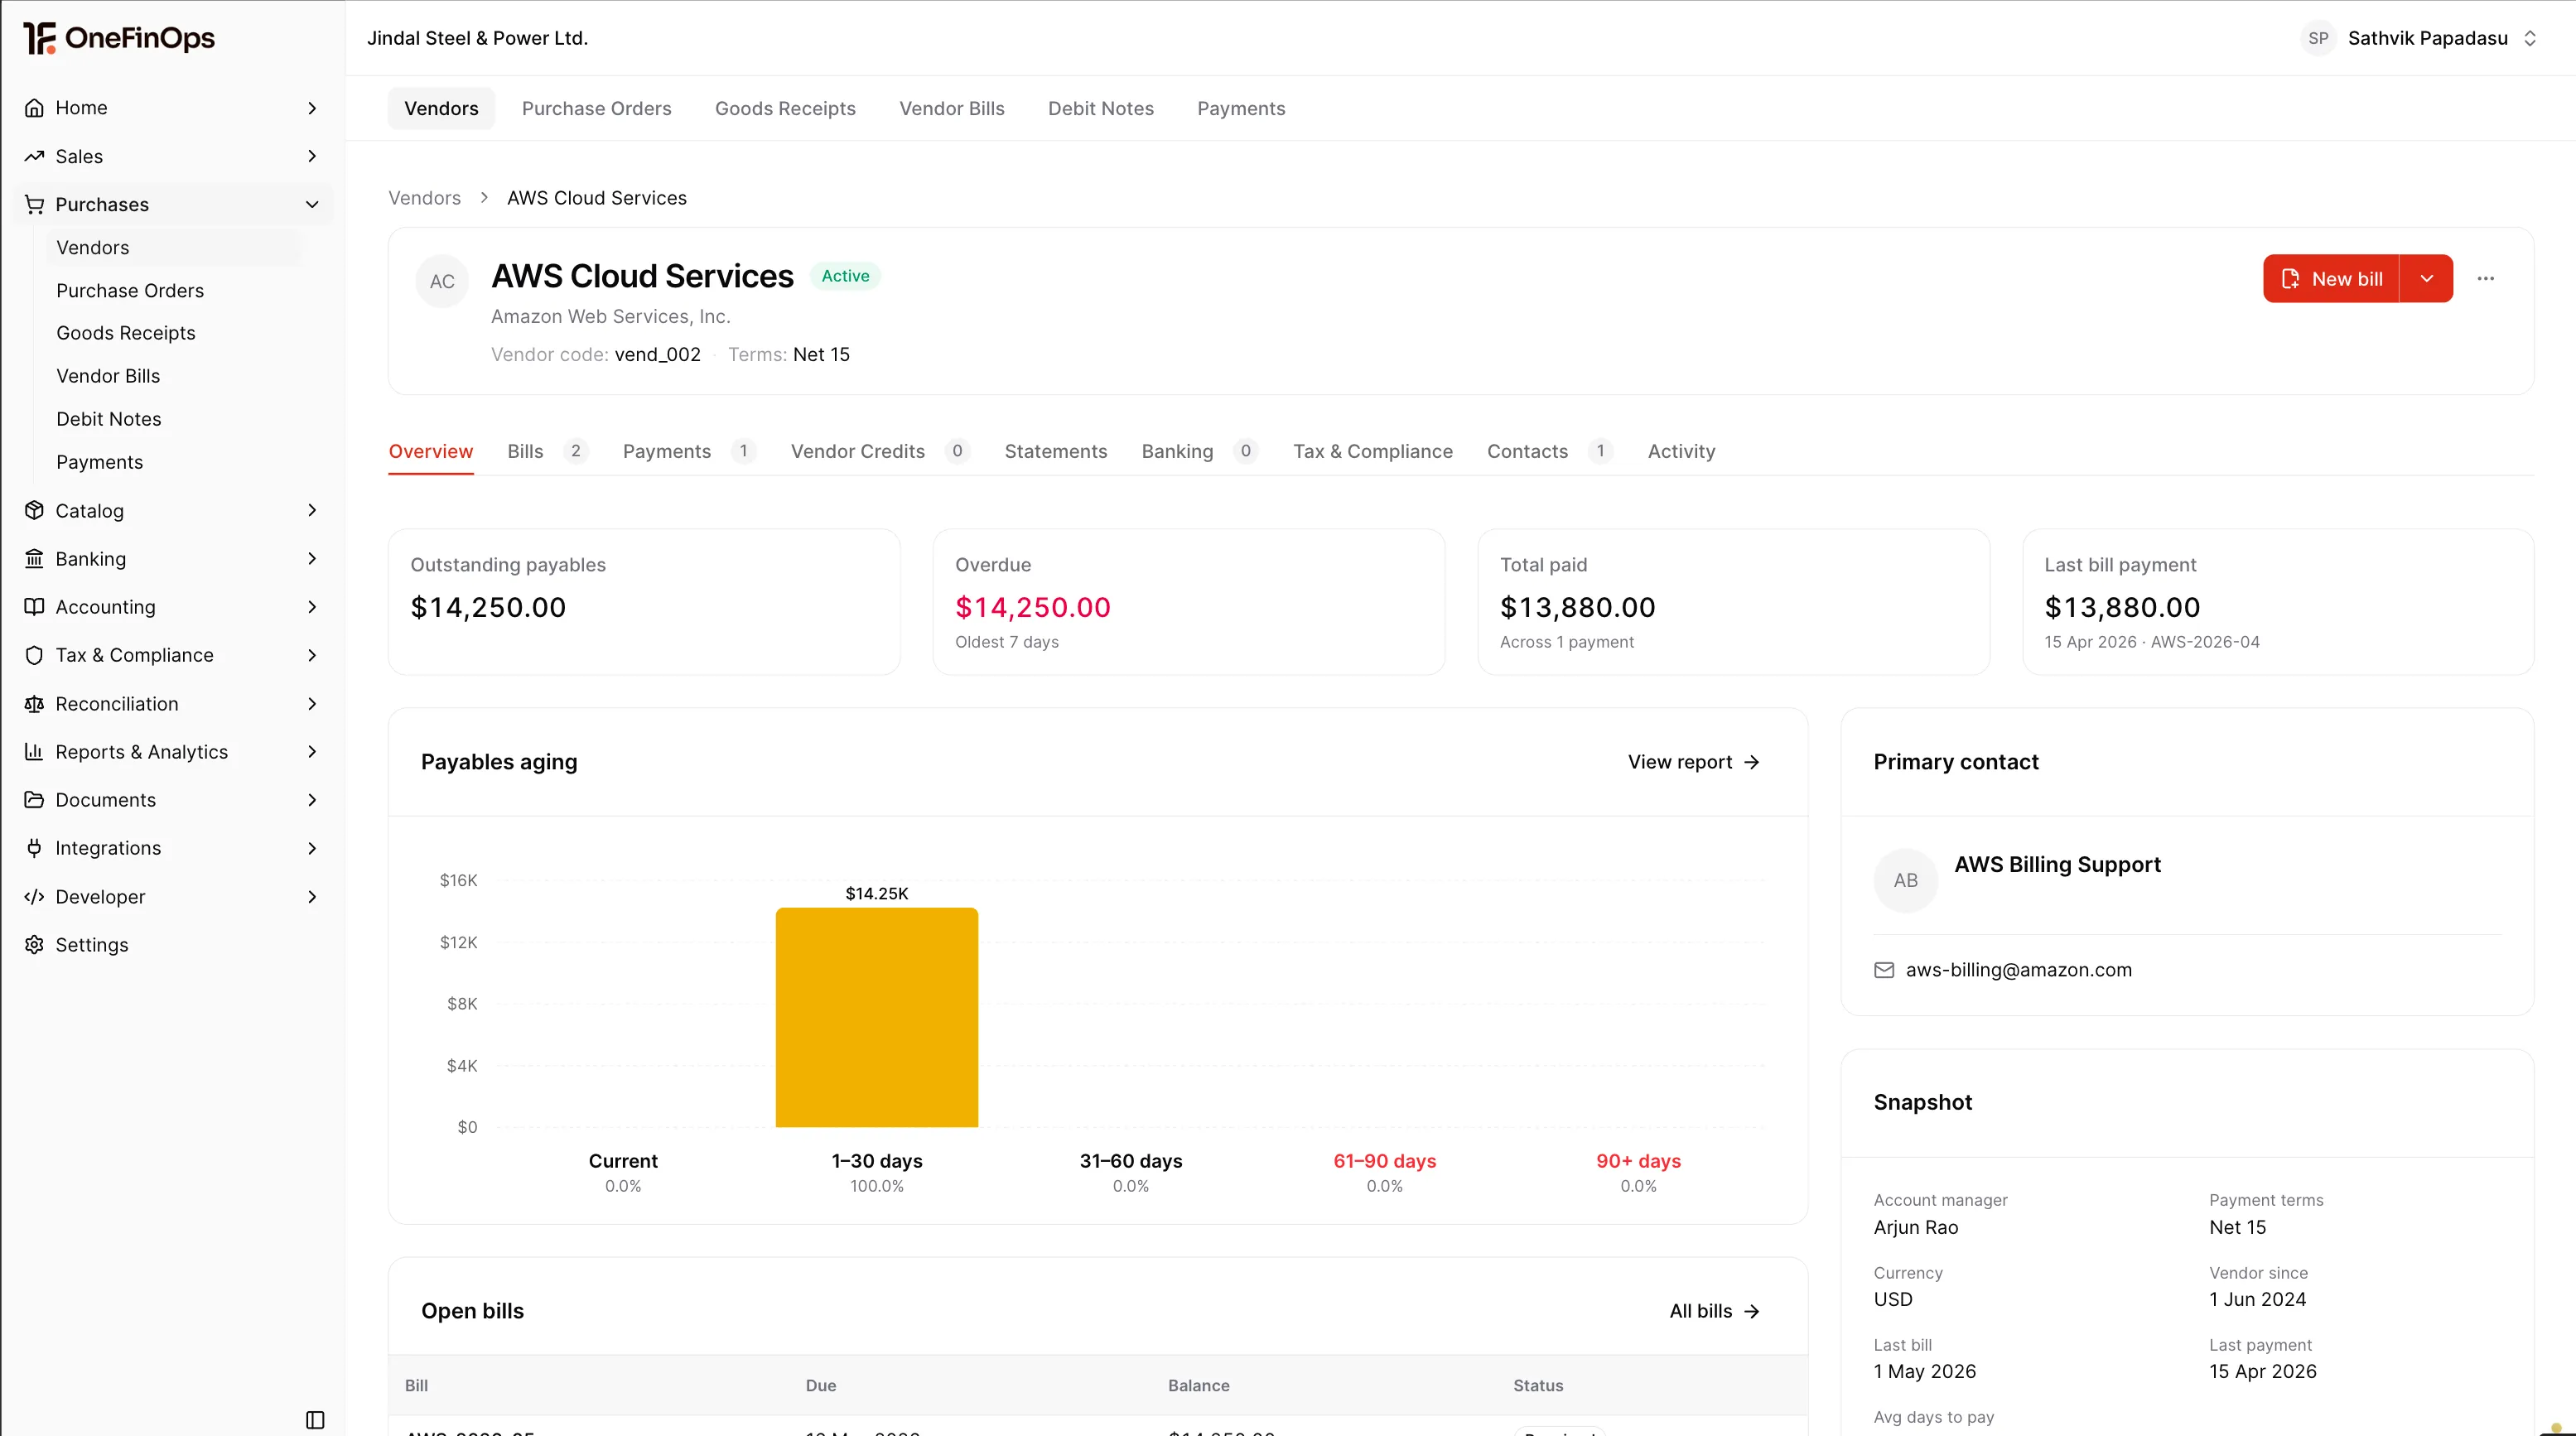Open View report for payables aging
This screenshot has width=2576, height=1436.
(x=1694, y=762)
